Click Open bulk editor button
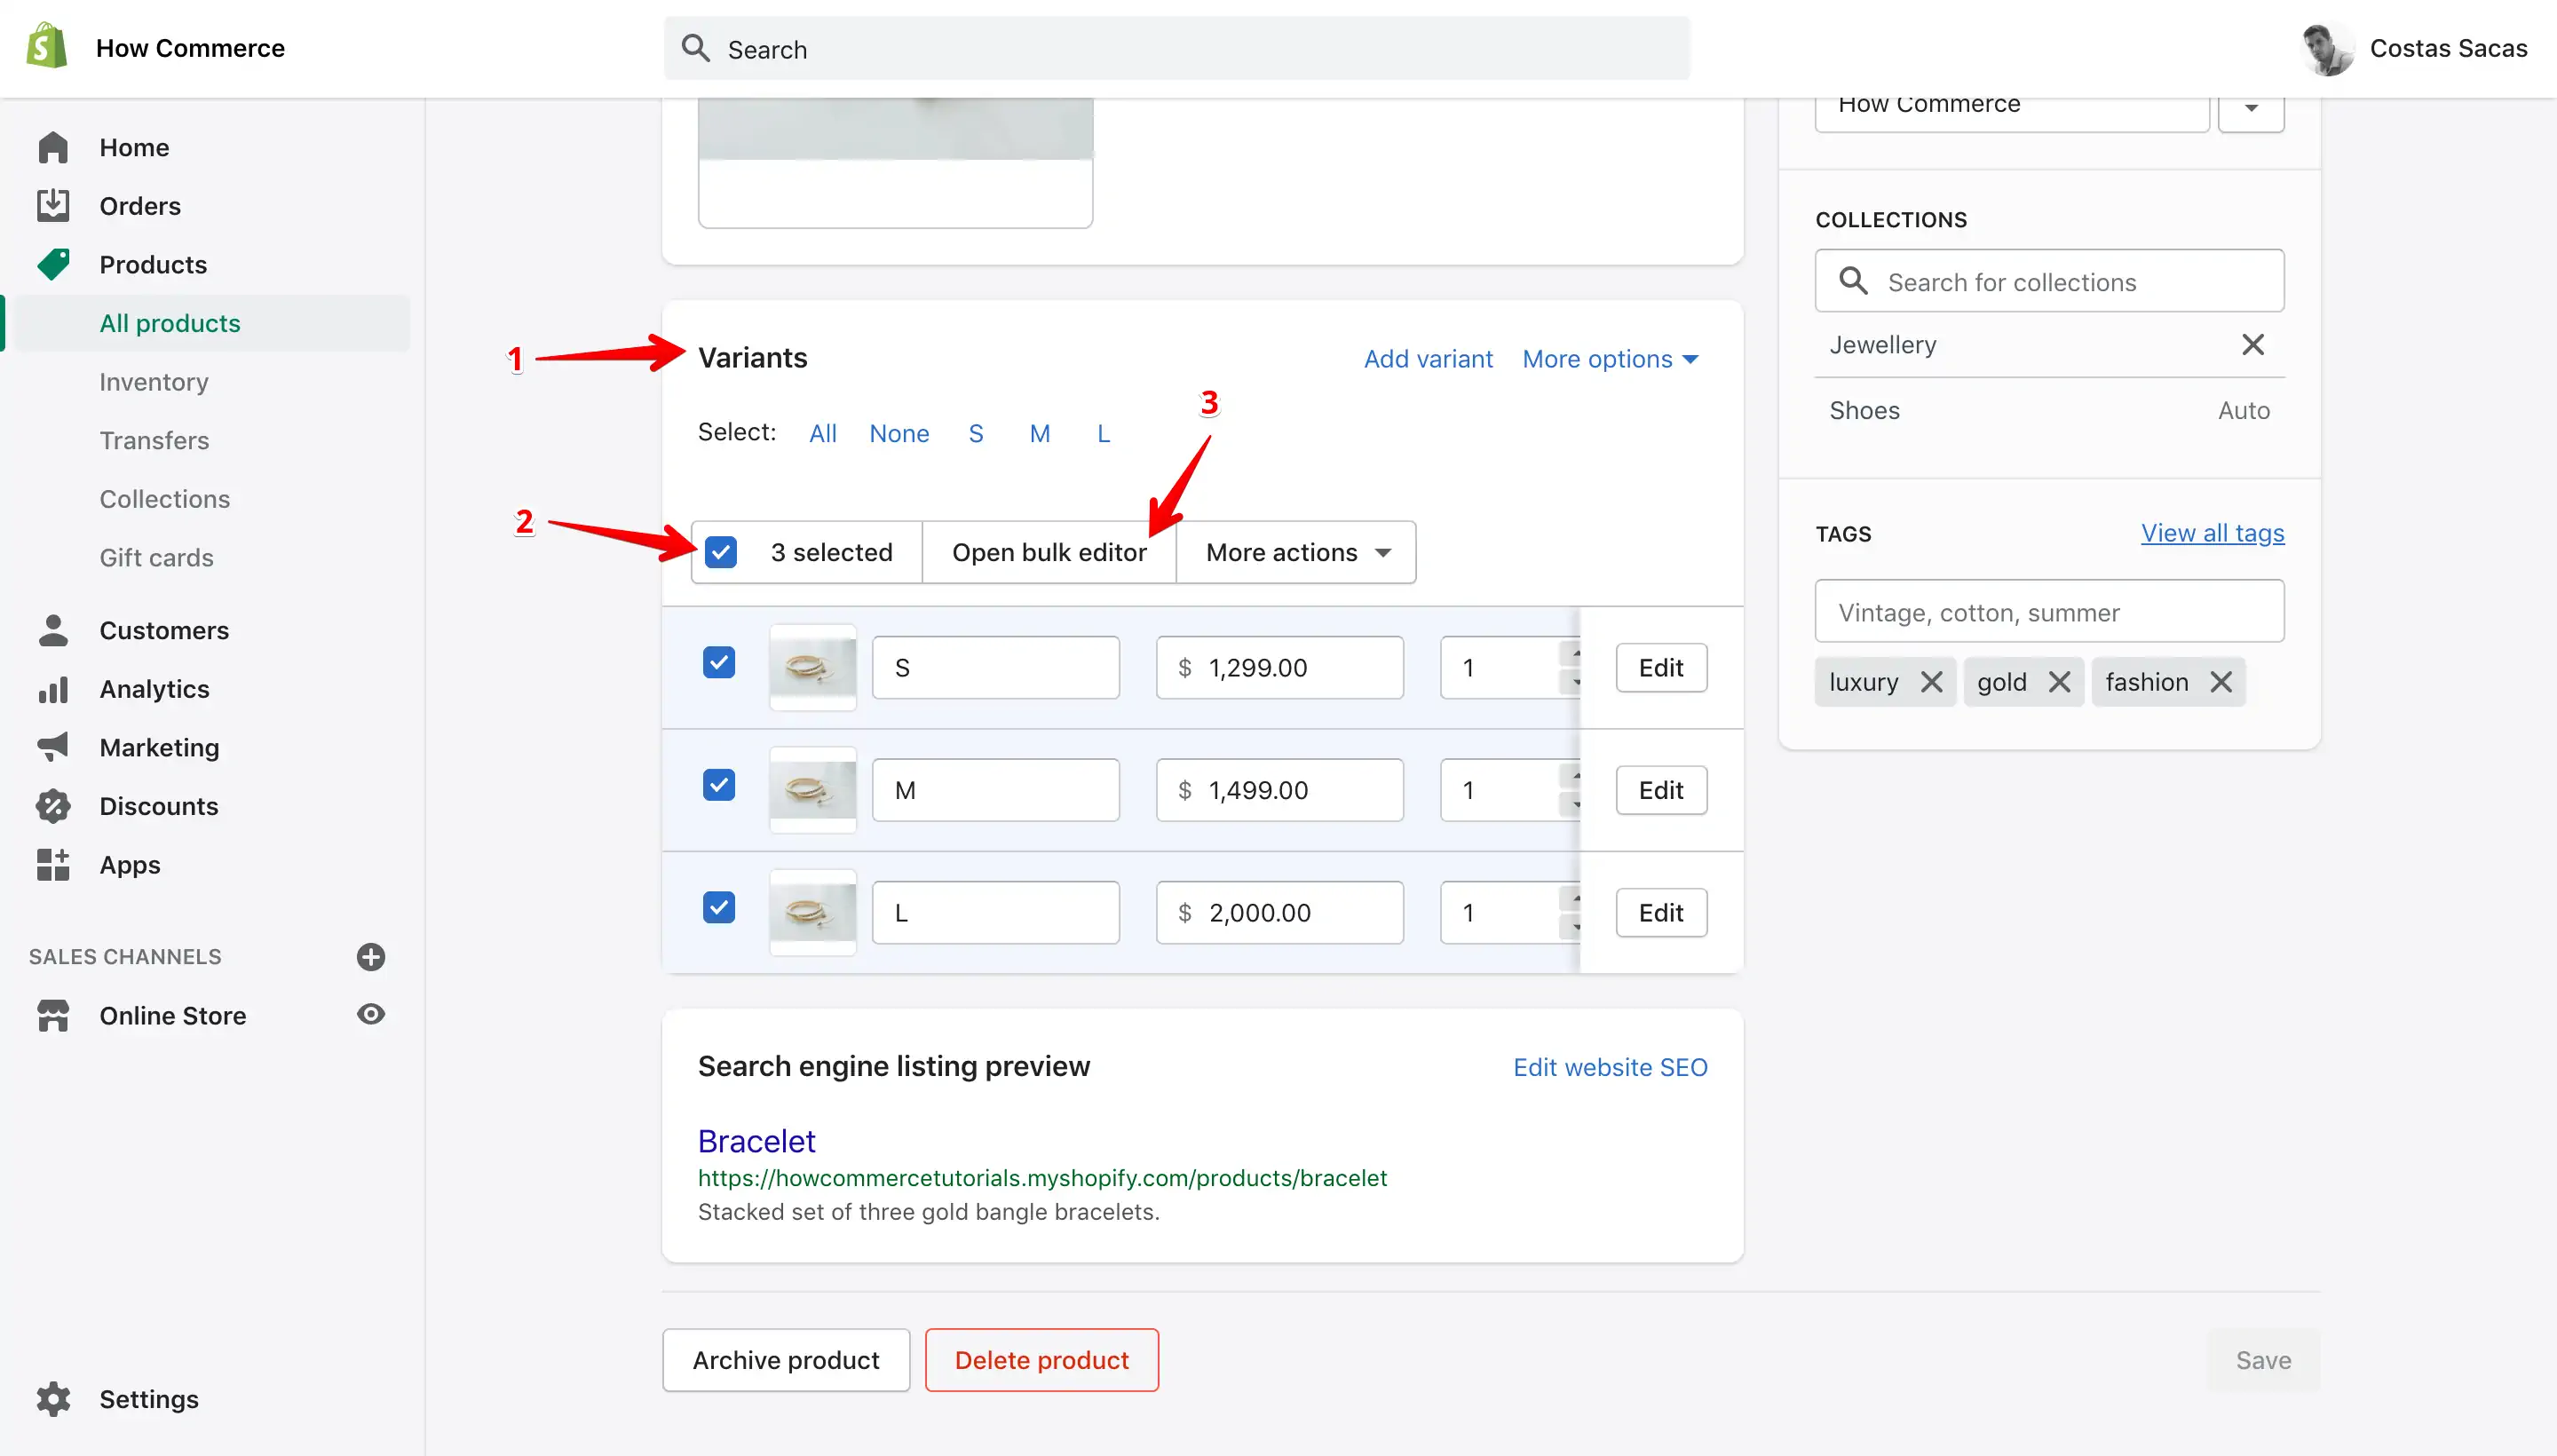Image resolution: width=2557 pixels, height=1456 pixels. 1049,552
